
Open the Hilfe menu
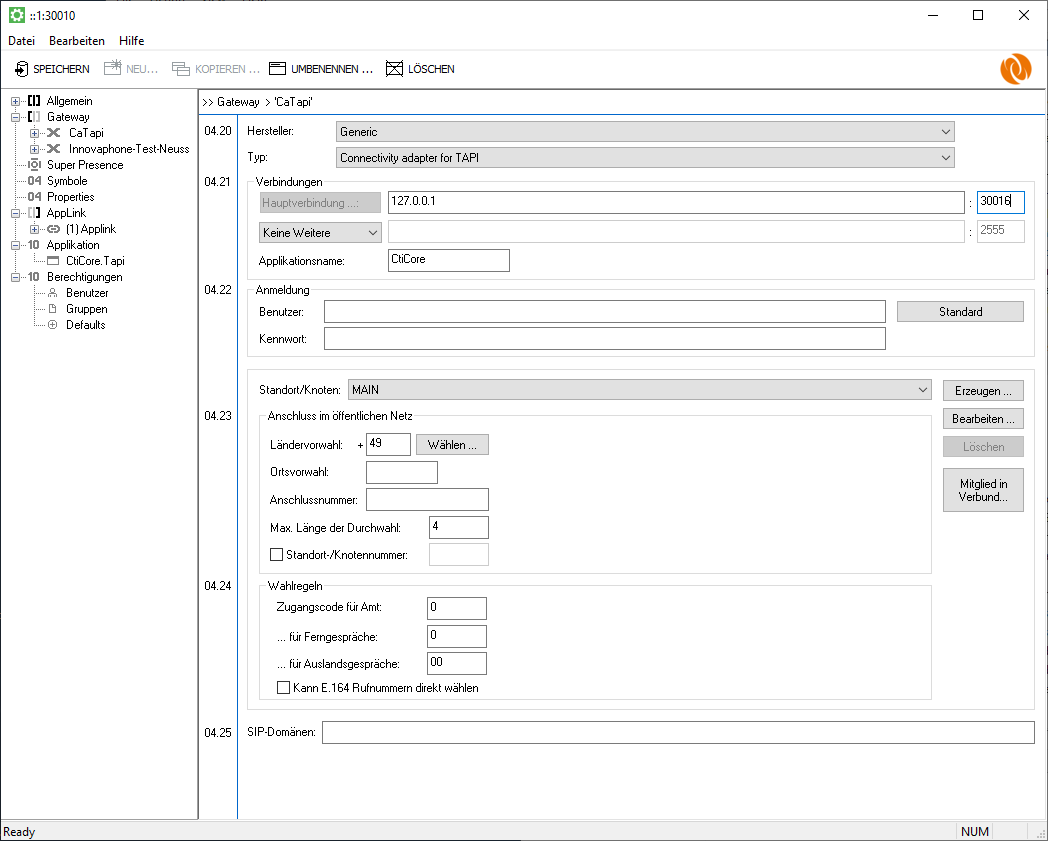point(131,41)
